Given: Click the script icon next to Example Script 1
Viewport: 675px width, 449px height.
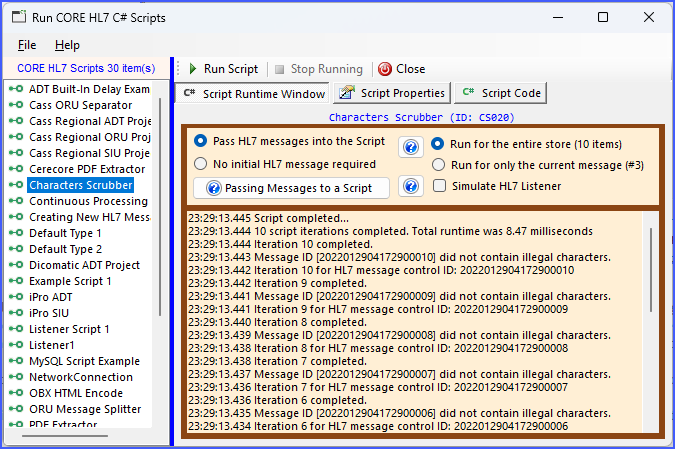Looking at the screenshot, I should pos(16,281).
